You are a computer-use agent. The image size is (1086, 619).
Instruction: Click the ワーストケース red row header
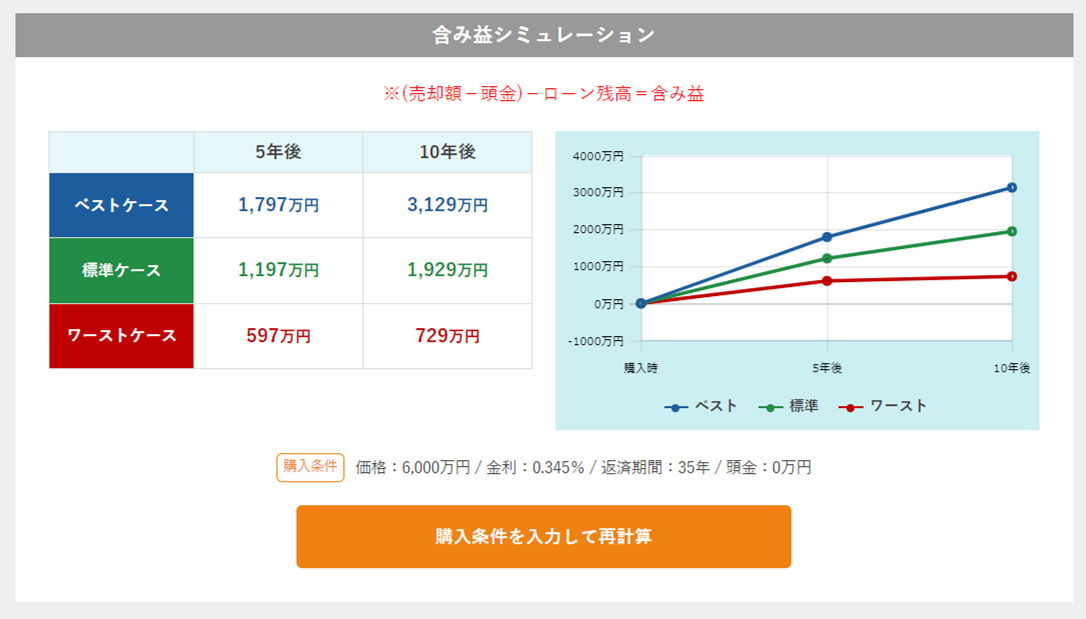coord(121,336)
